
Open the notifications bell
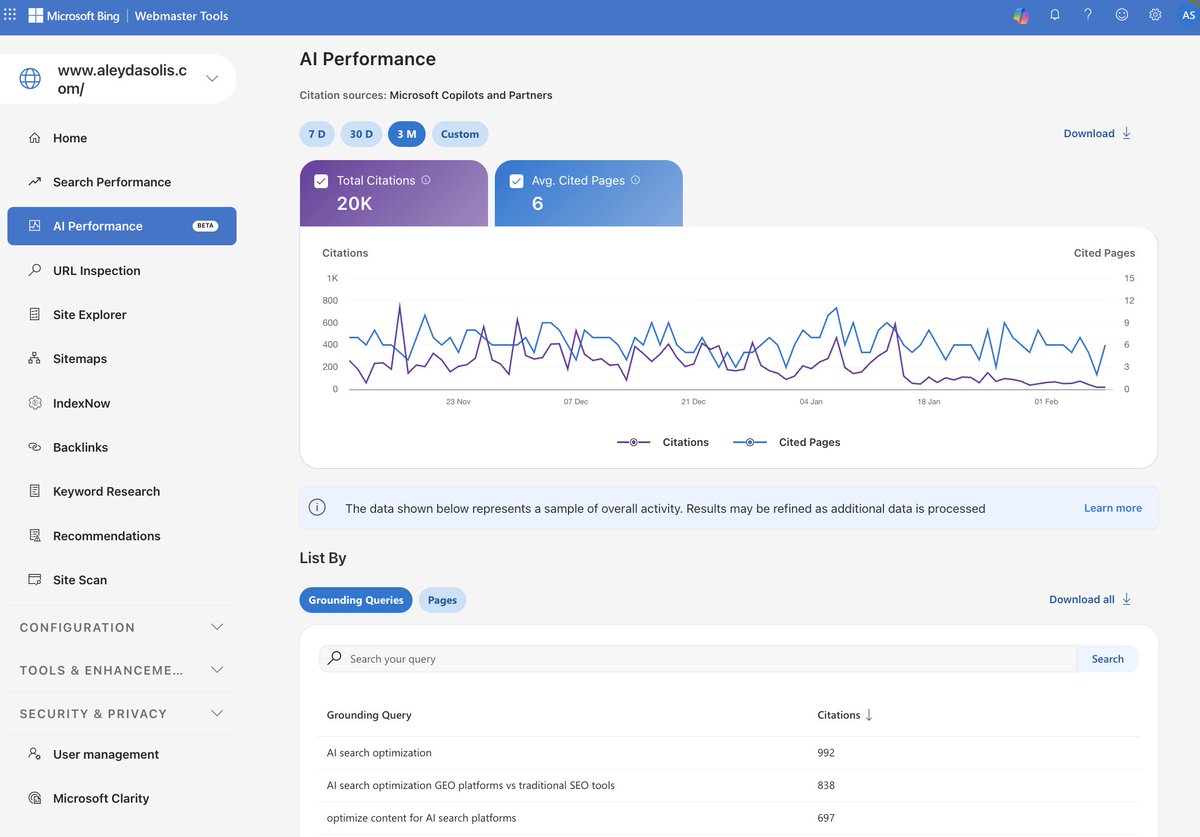pyautogui.click(x=1054, y=14)
